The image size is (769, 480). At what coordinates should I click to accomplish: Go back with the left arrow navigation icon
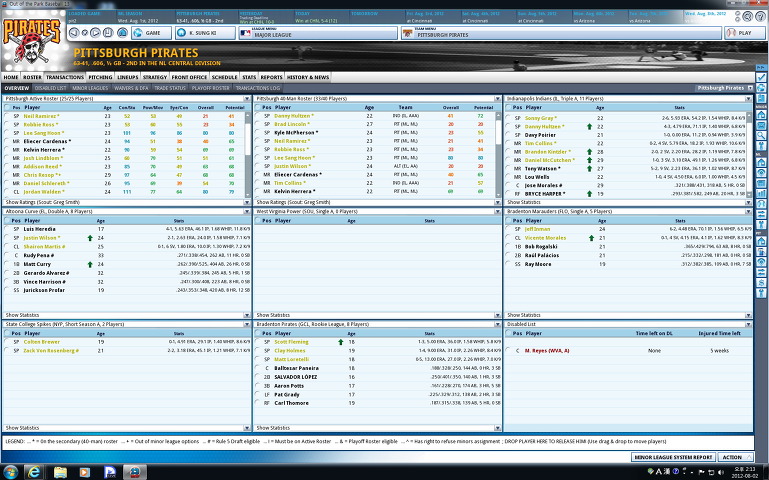coord(74,33)
